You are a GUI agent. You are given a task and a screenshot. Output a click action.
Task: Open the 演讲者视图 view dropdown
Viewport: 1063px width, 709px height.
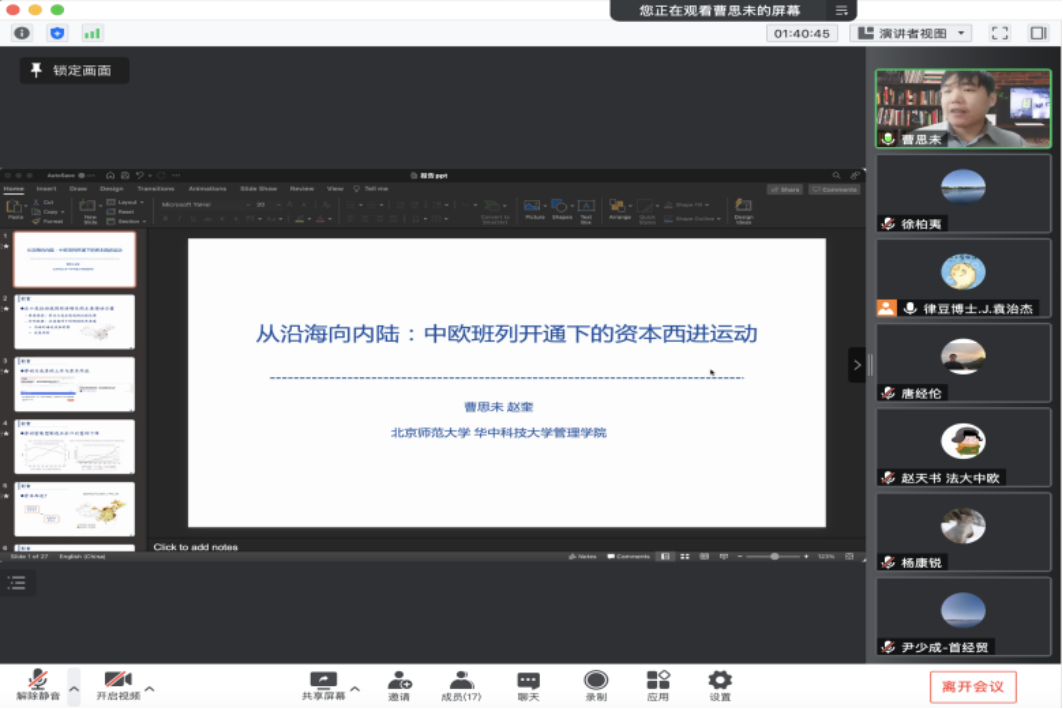pos(910,33)
